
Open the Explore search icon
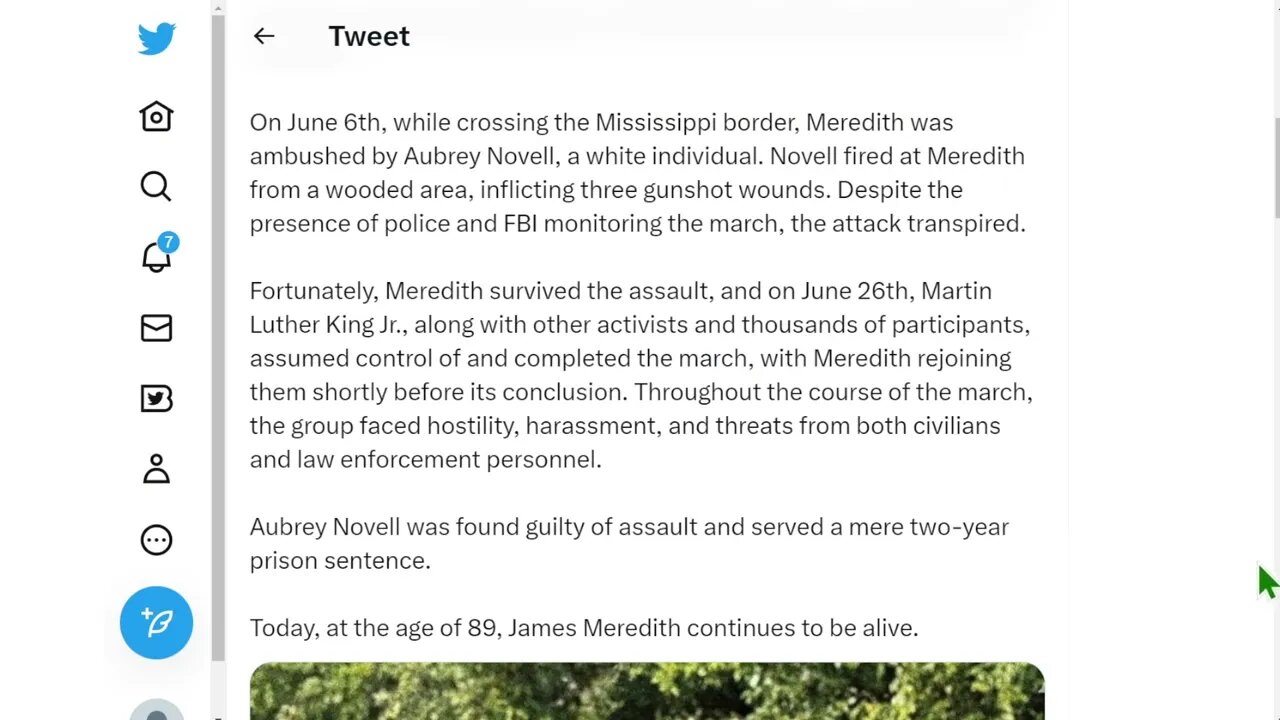click(x=156, y=187)
